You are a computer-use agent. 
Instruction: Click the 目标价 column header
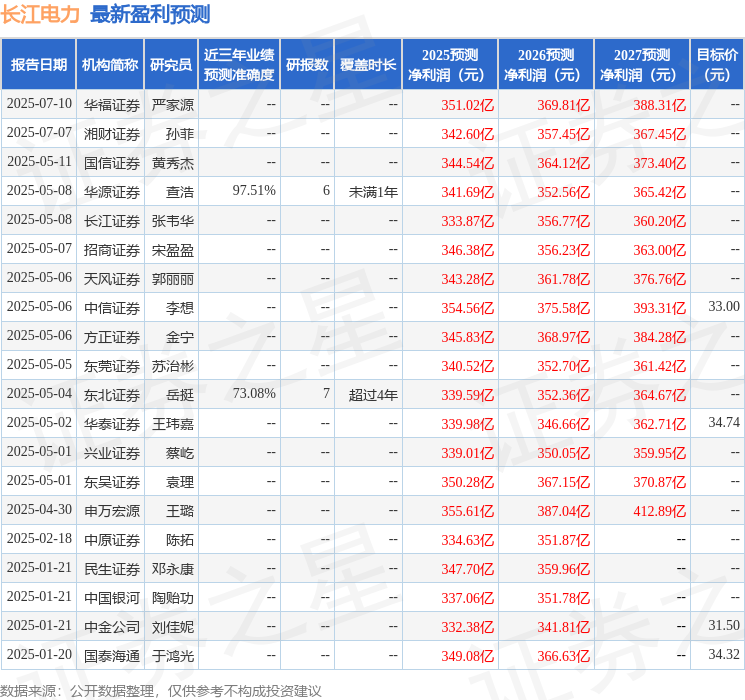[x=716, y=65]
